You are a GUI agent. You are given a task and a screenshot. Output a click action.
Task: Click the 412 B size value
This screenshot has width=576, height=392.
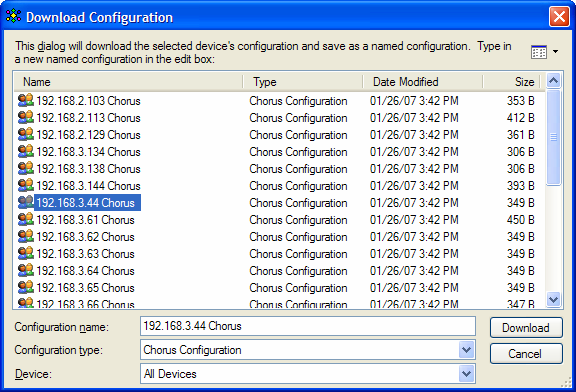point(521,118)
